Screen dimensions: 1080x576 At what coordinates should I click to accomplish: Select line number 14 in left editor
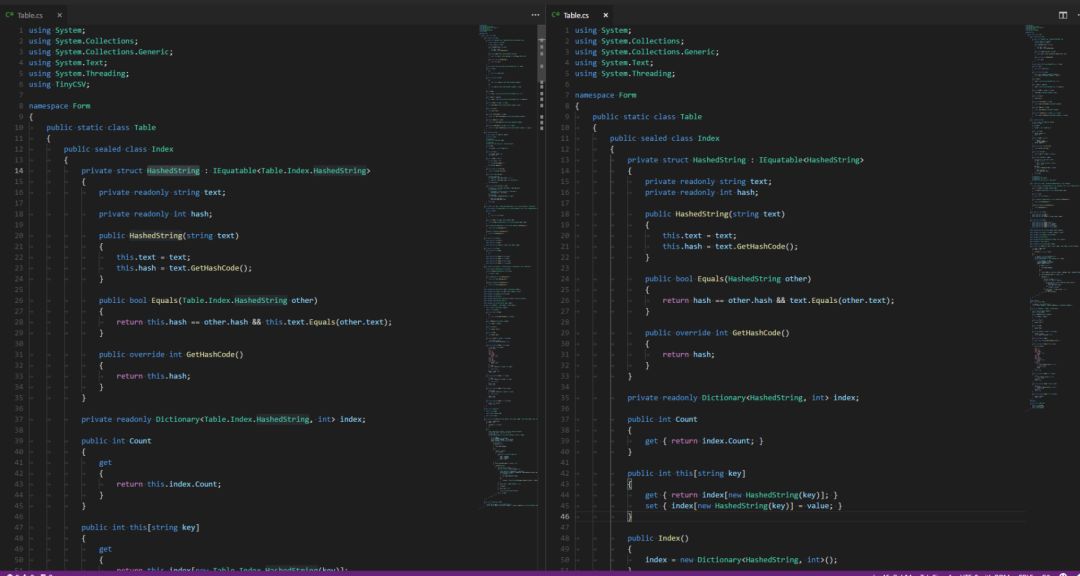tap(19, 171)
